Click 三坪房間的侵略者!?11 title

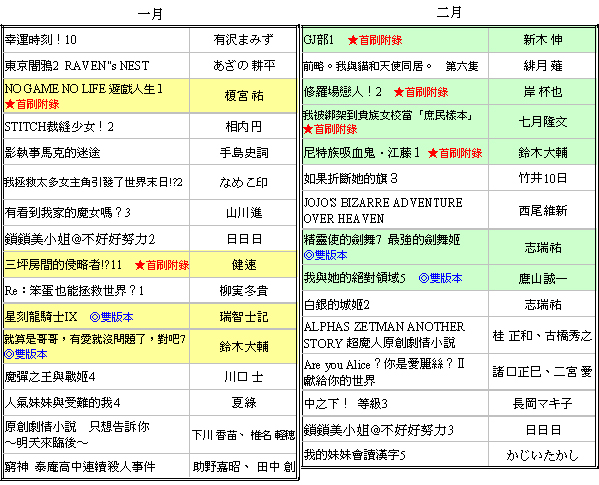63,265
